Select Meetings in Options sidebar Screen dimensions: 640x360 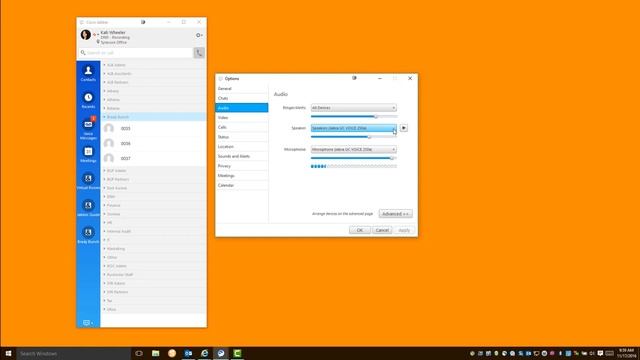[242, 176]
